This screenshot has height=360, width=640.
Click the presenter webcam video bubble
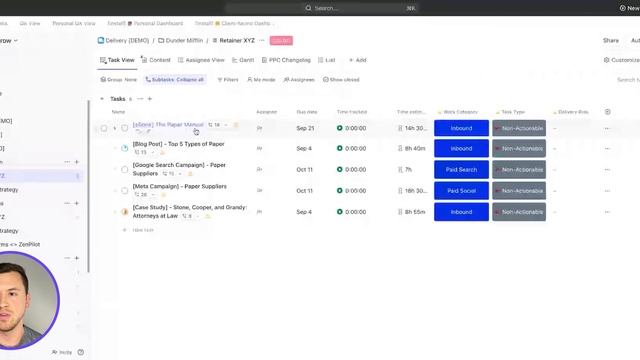[x=29, y=300]
